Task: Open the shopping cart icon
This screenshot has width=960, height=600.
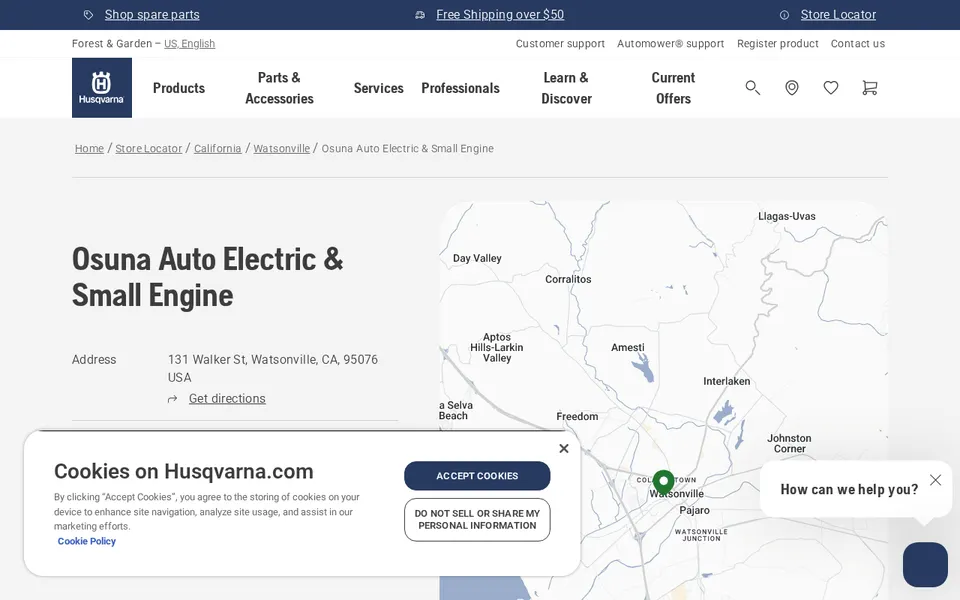Action: (869, 88)
